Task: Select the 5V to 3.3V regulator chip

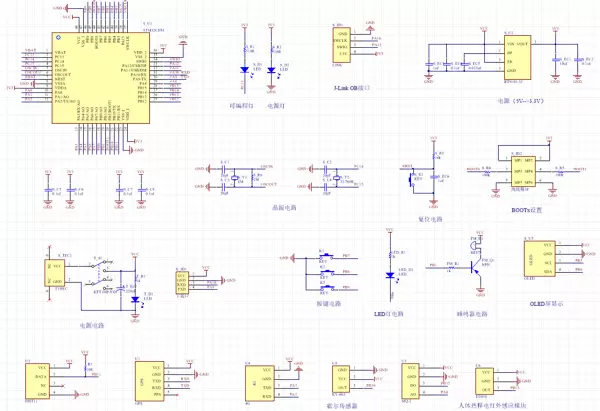Action: coord(516,57)
